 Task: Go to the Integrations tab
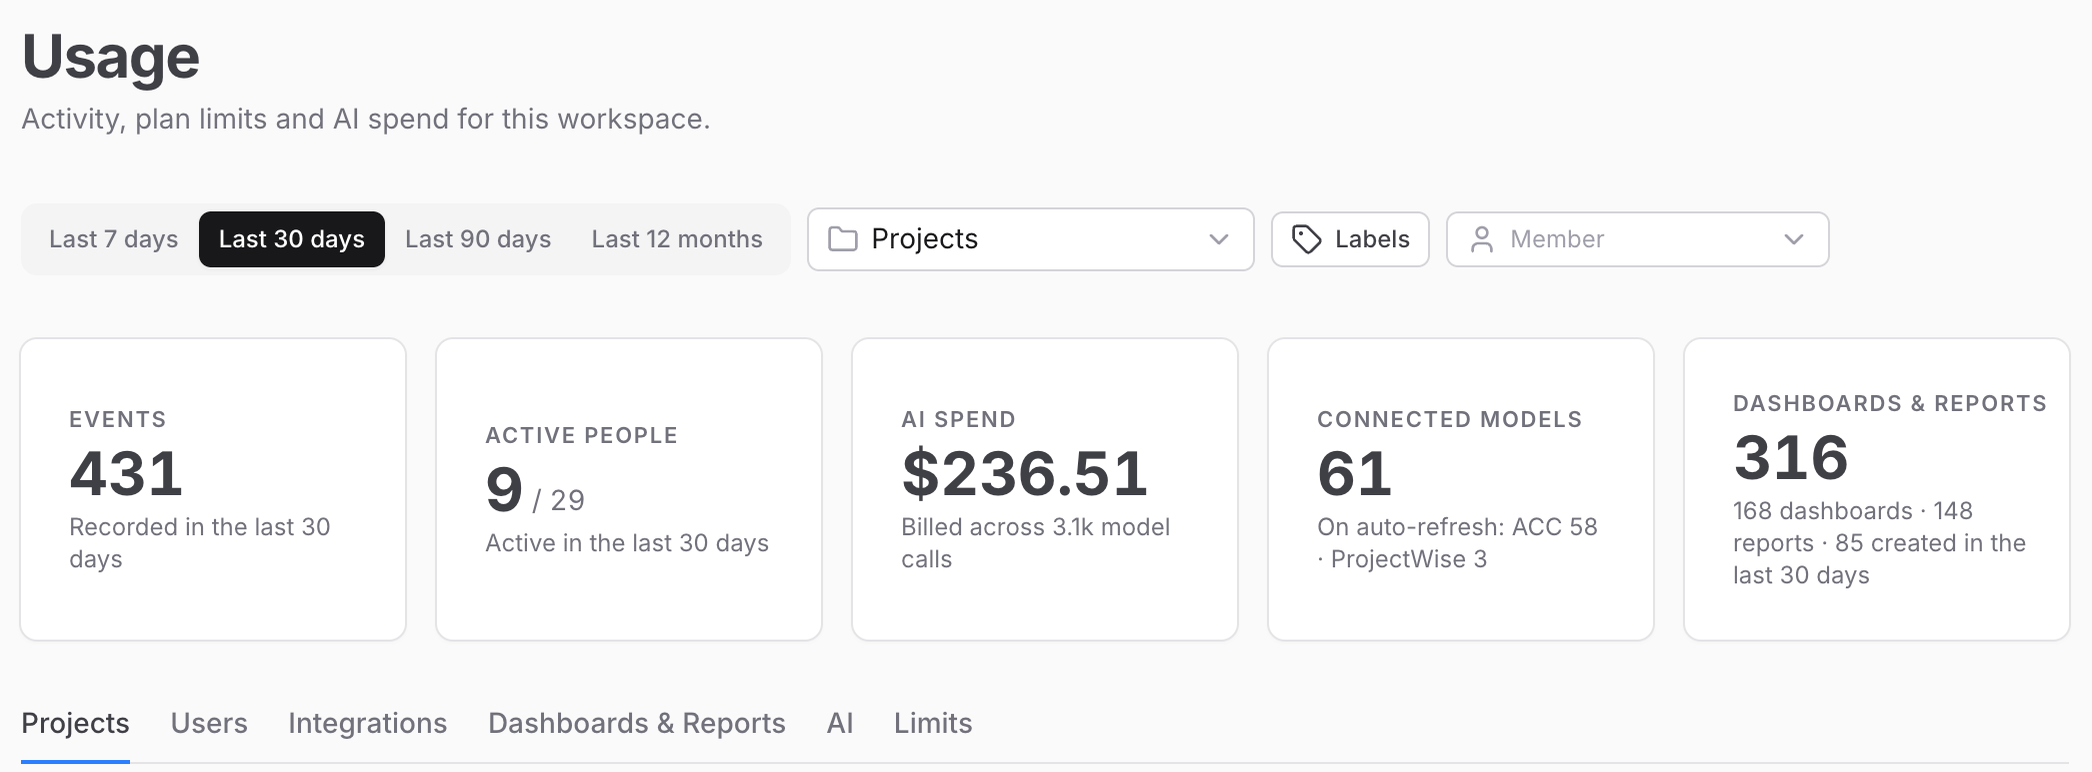[x=367, y=723]
